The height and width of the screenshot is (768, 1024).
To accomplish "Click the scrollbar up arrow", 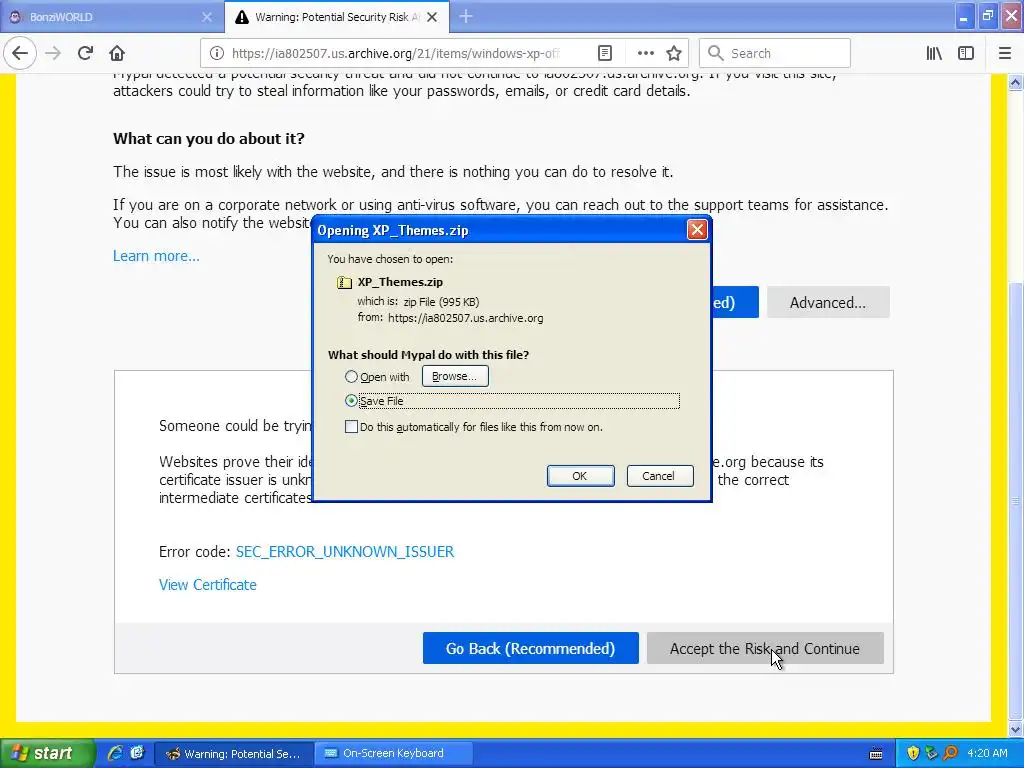I will pos(1016,82).
